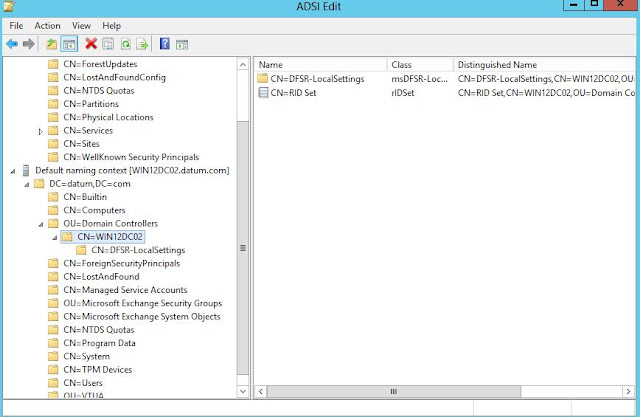Click the list pane horizontal scroll left arrow
This screenshot has width=640, height=417.
261,391
